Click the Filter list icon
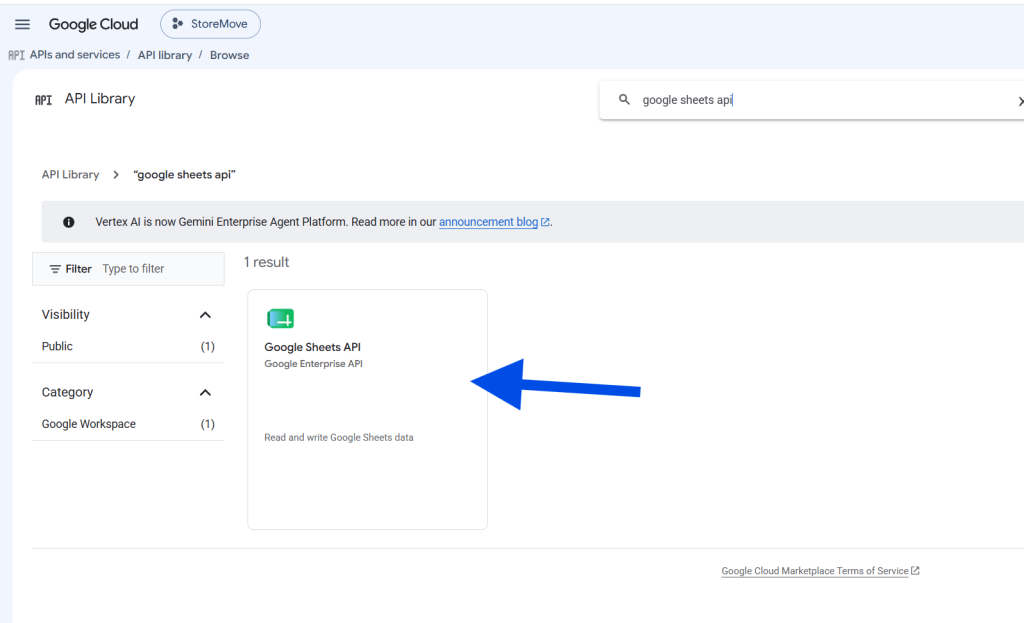 56,269
